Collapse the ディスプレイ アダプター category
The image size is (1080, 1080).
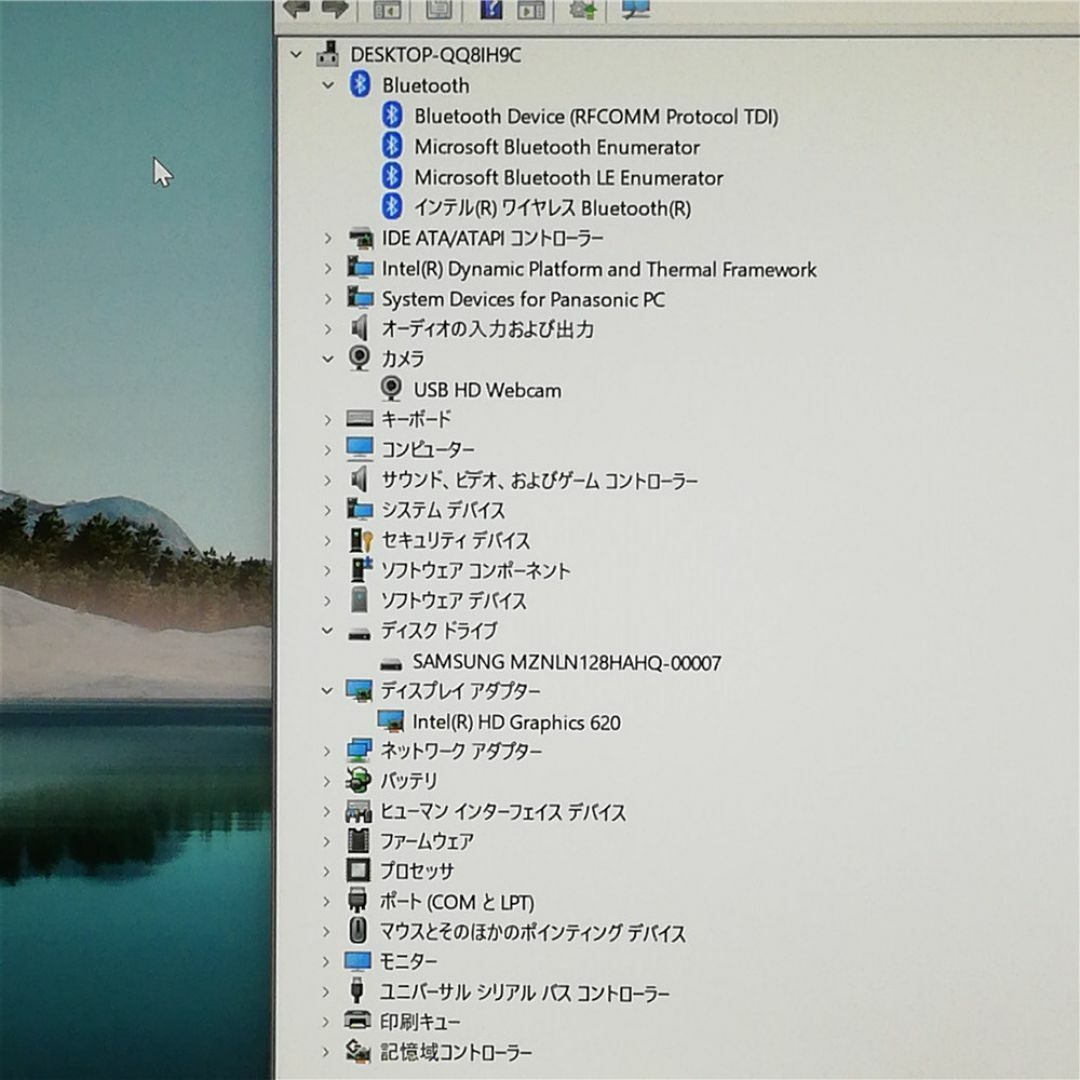coord(327,690)
